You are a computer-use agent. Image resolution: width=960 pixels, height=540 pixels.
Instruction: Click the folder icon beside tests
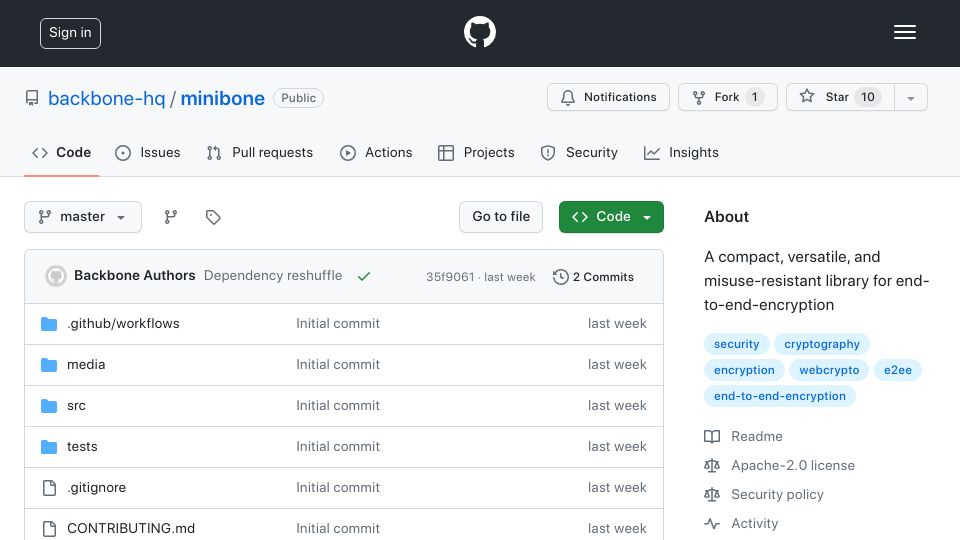point(49,447)
